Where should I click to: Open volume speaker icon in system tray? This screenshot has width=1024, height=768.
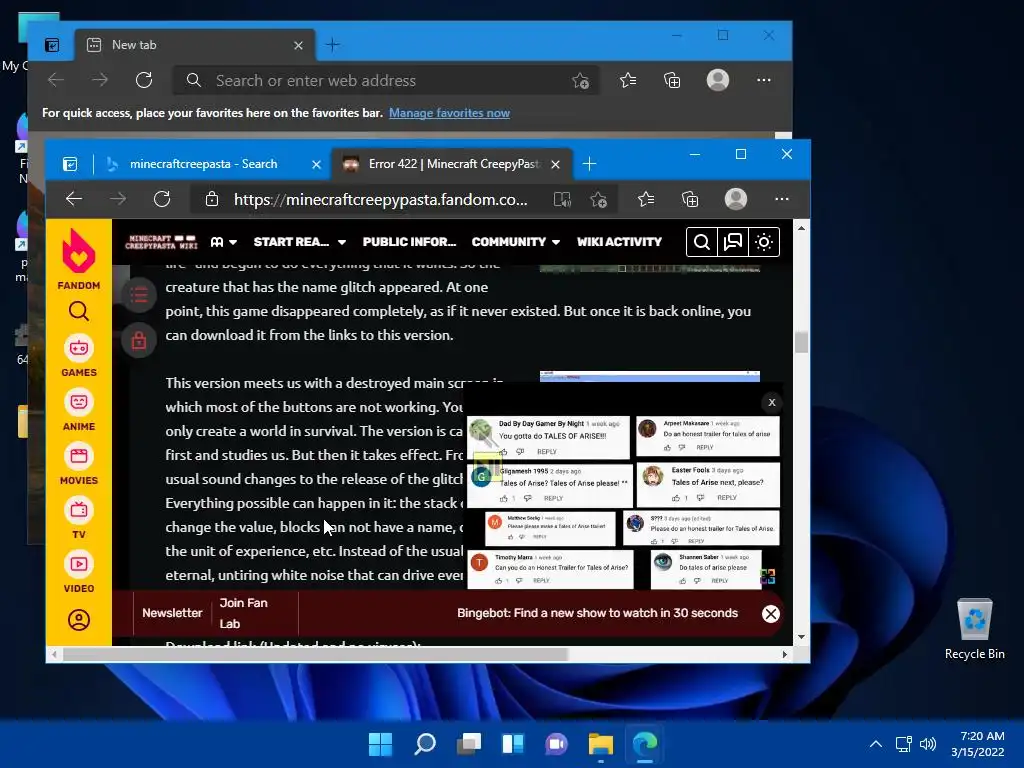click(x=927, y=744)
